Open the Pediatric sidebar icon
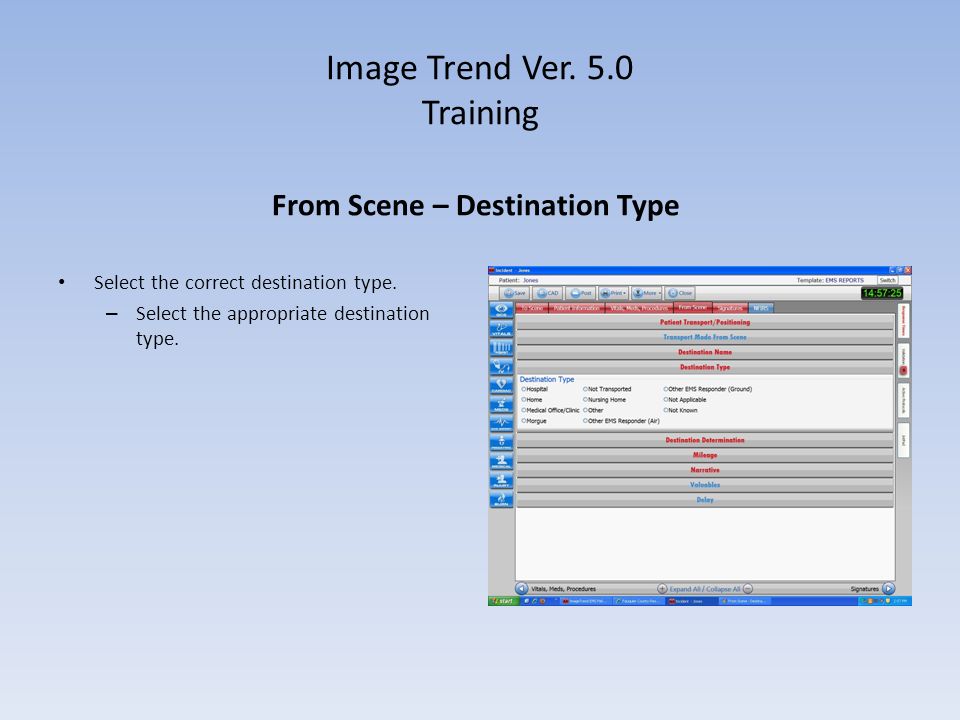The height and width of the screenshot is (720, 960). click(501, 442)
